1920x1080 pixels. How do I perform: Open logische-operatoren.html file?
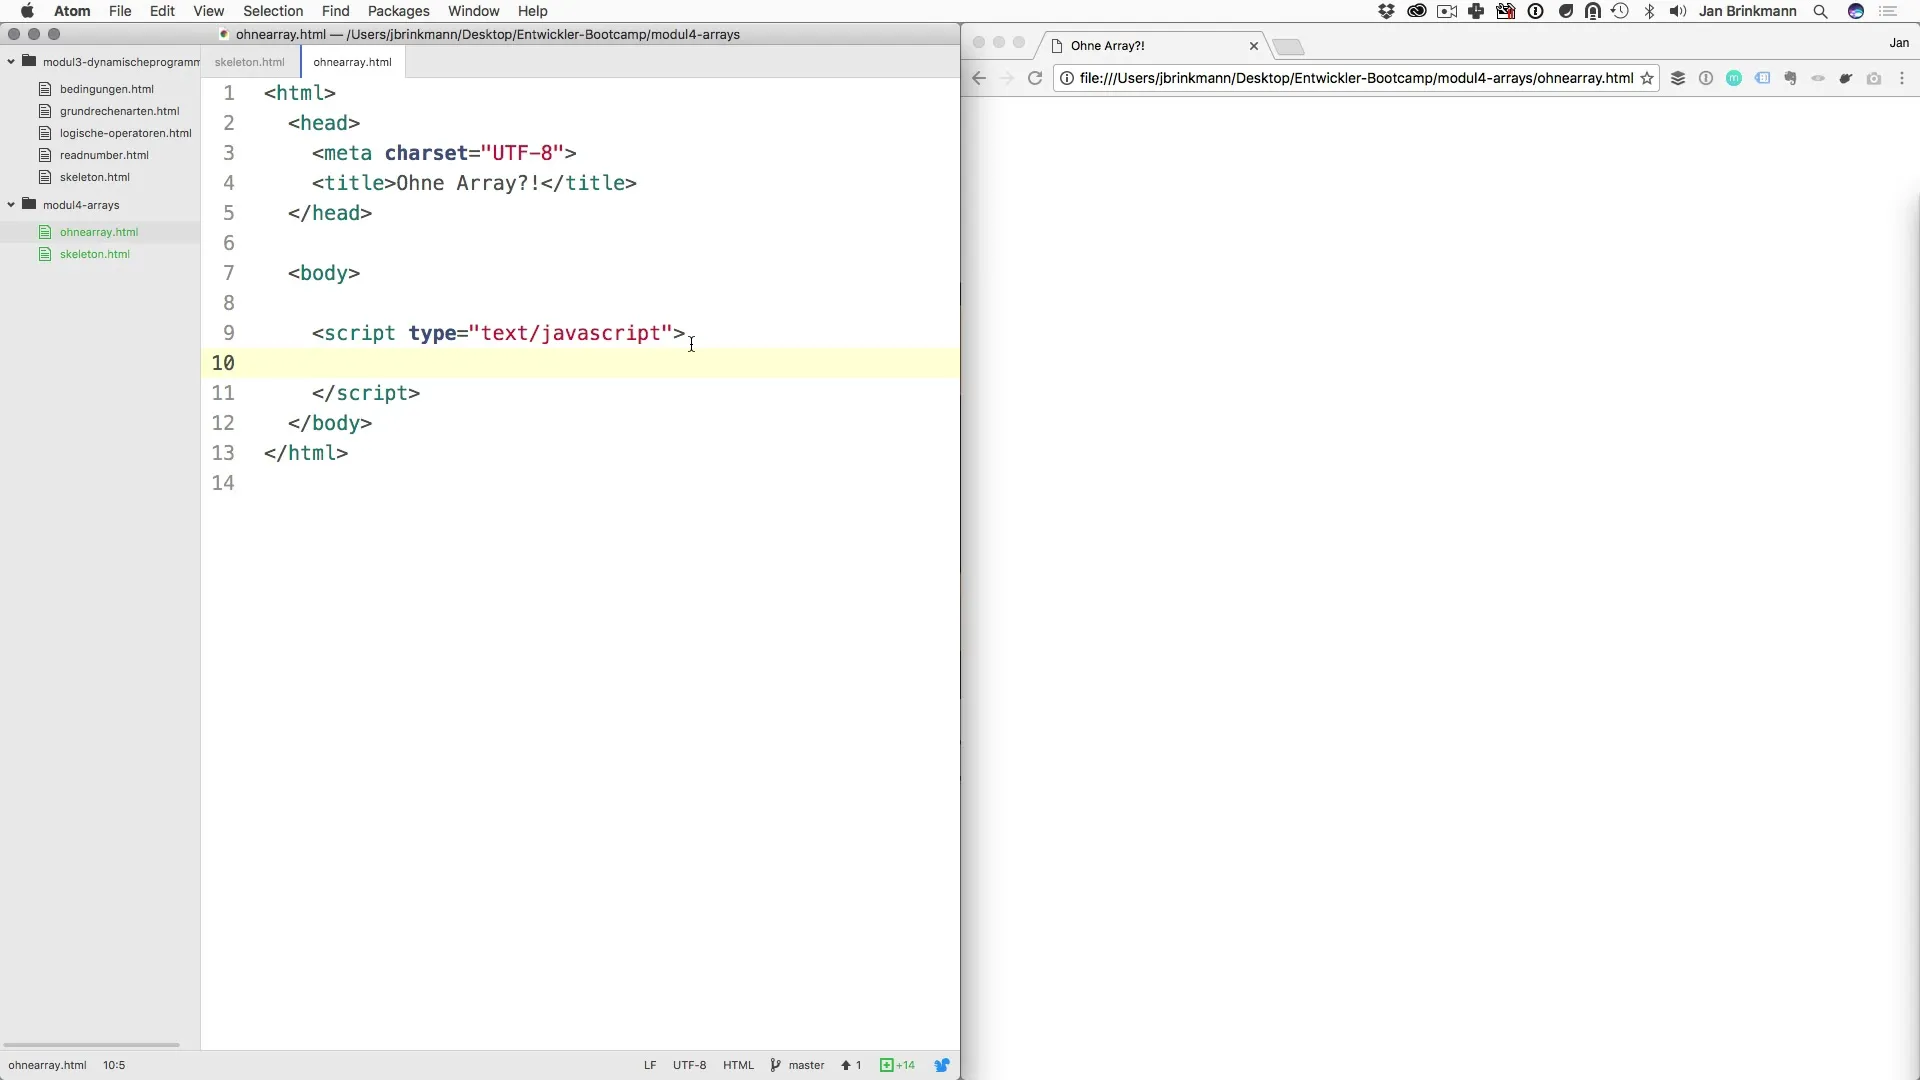coord(125,133)
